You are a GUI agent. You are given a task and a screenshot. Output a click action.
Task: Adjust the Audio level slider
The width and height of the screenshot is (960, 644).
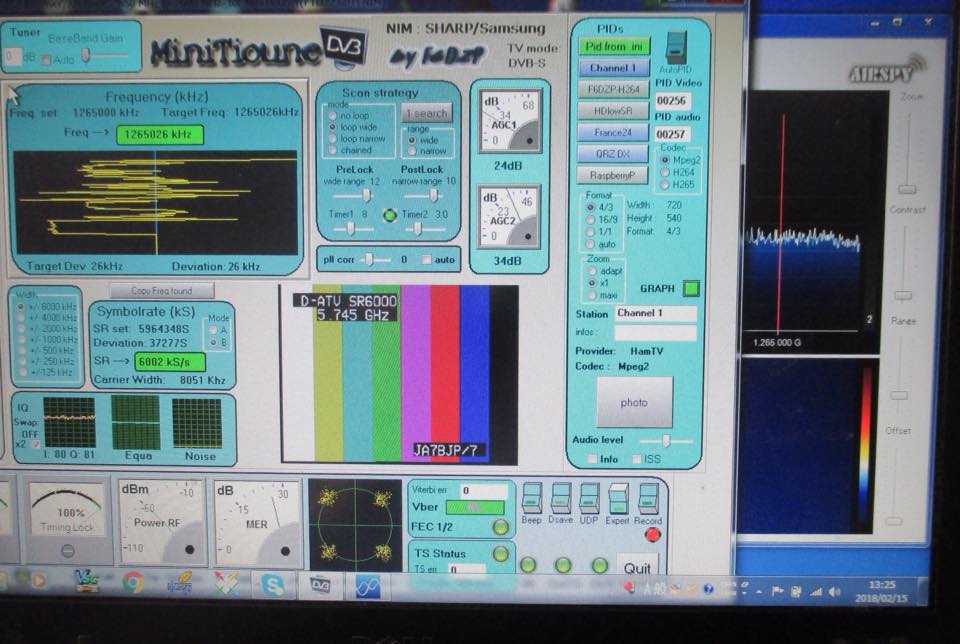pos(666,440)
